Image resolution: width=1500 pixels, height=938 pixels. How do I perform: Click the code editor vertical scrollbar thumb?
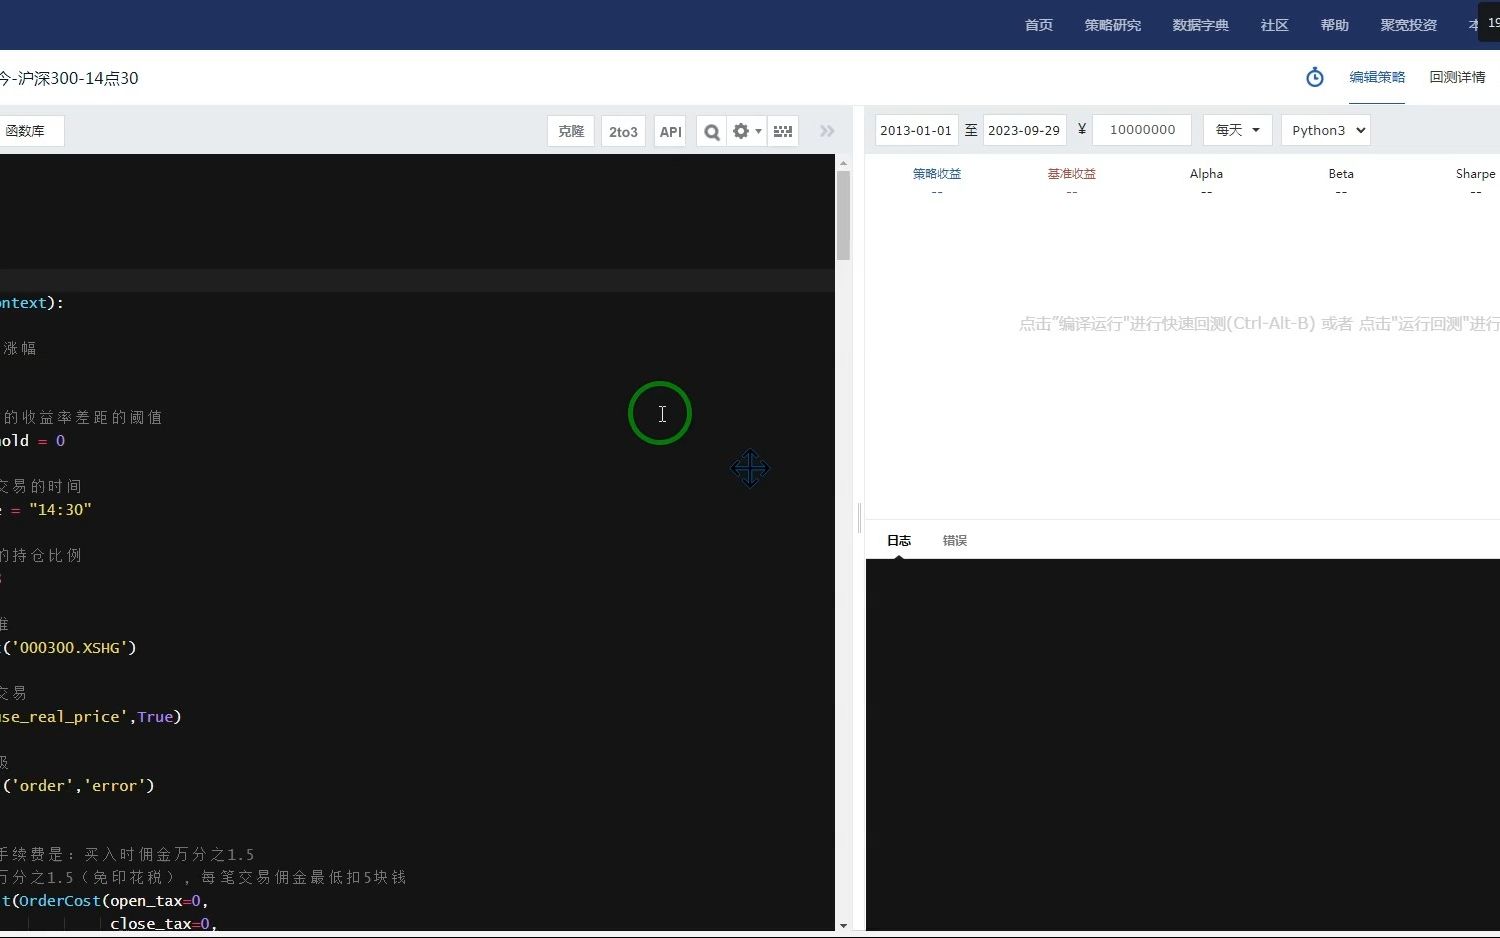pyautogui.click(x=843, y=215)
